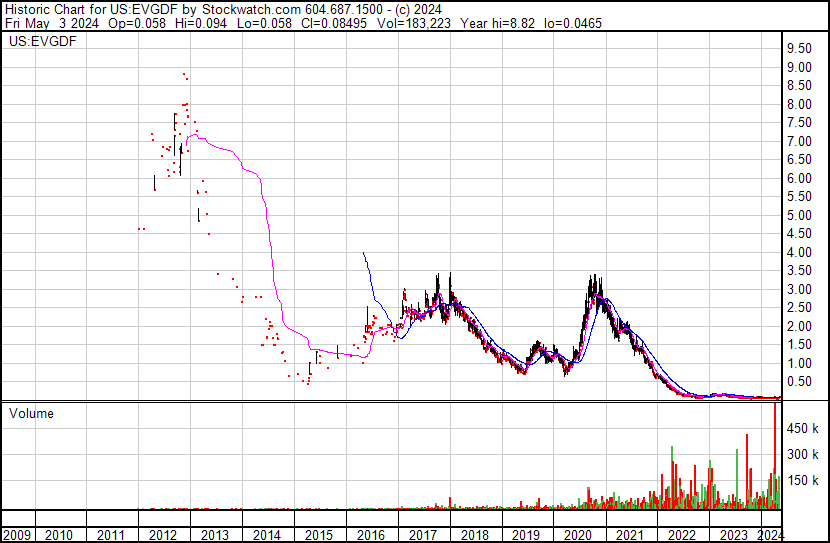The image size is (830, 543).
Task: Click the 2012 year label on time axis
Action: (163, 535)
